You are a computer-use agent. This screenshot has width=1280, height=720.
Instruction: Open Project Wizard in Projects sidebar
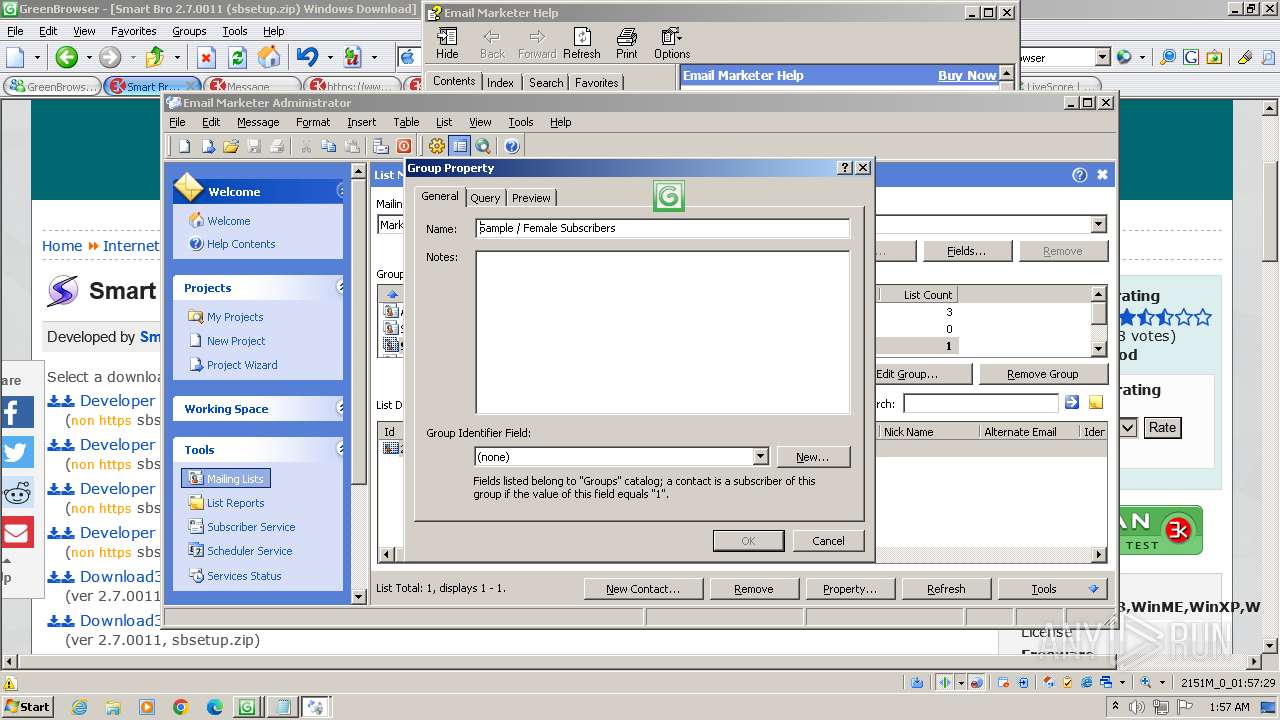pyautogui.click(x=233, y=365)
